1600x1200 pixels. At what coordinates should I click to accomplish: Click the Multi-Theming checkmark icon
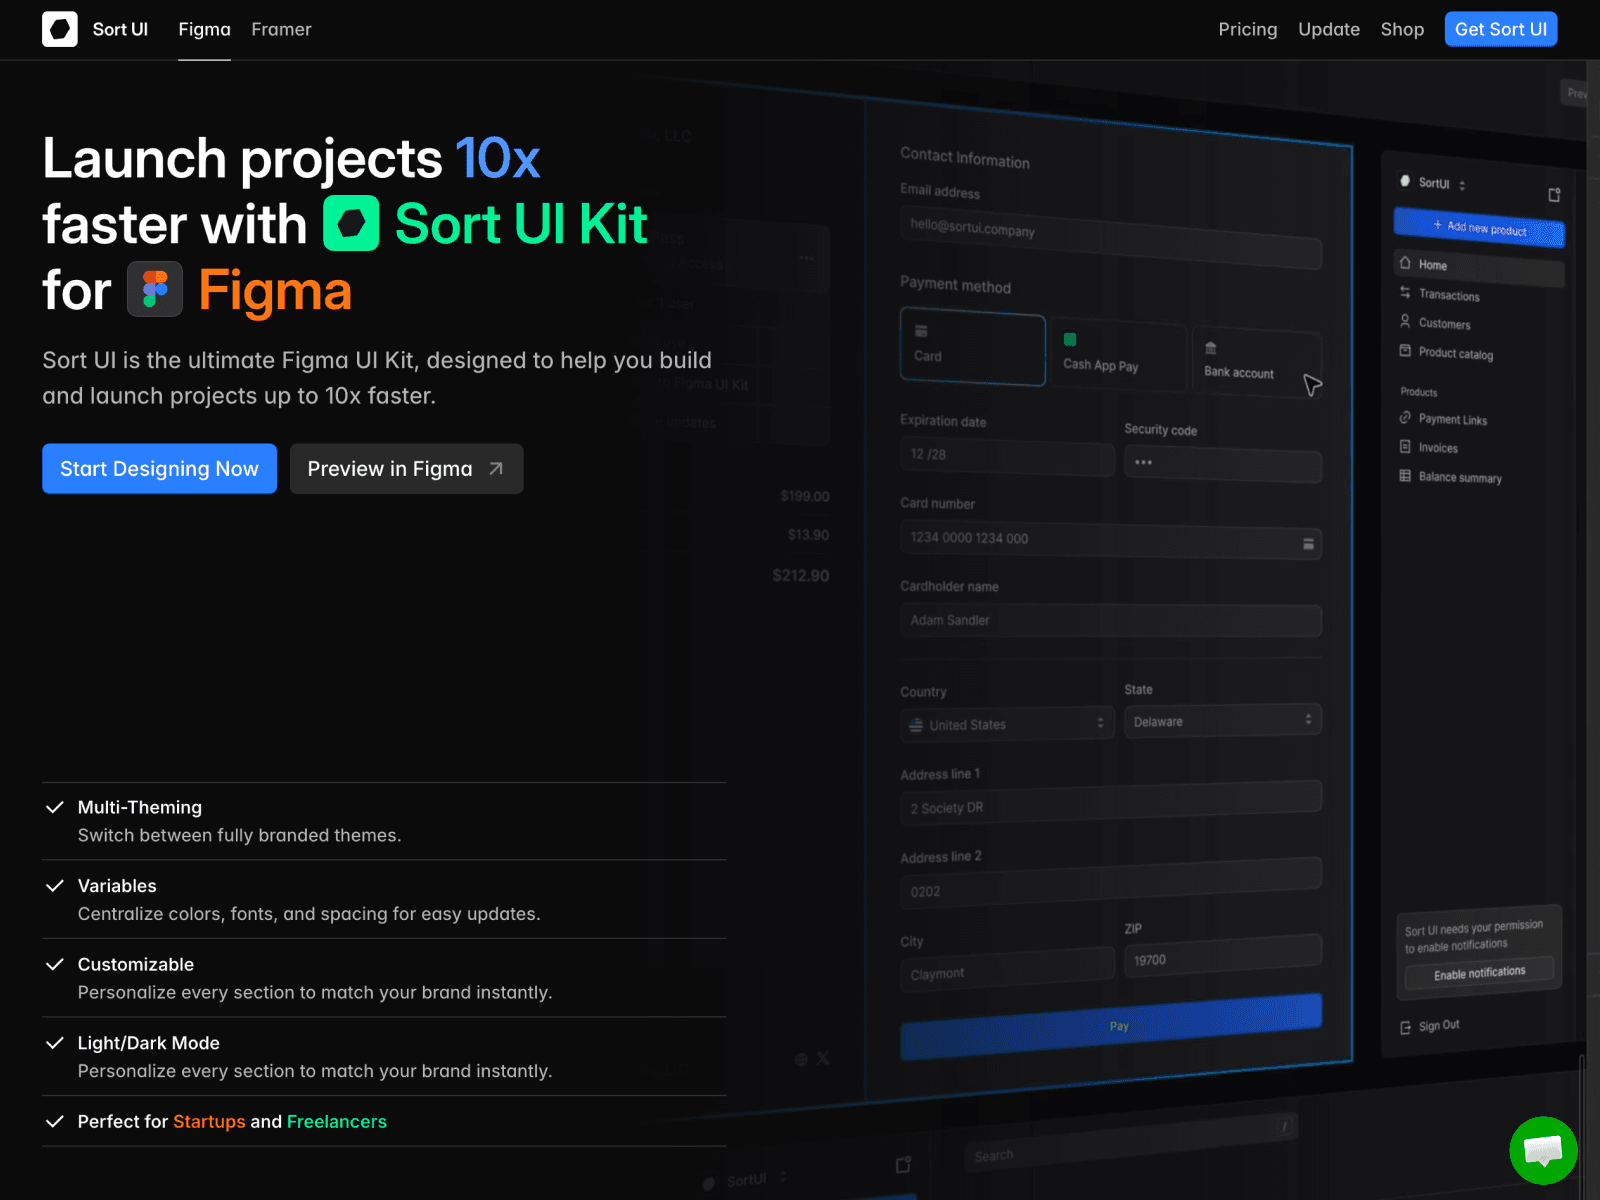[x=55, y=807]
